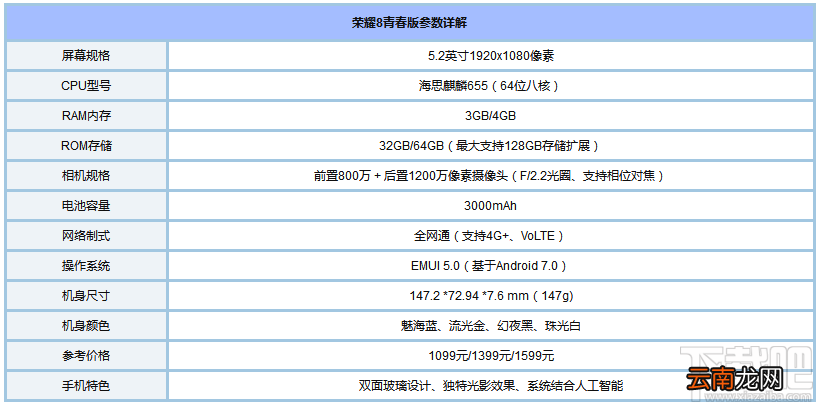Select the 机身颜色 label cell
820x407 pixels.
coord(86,326)
